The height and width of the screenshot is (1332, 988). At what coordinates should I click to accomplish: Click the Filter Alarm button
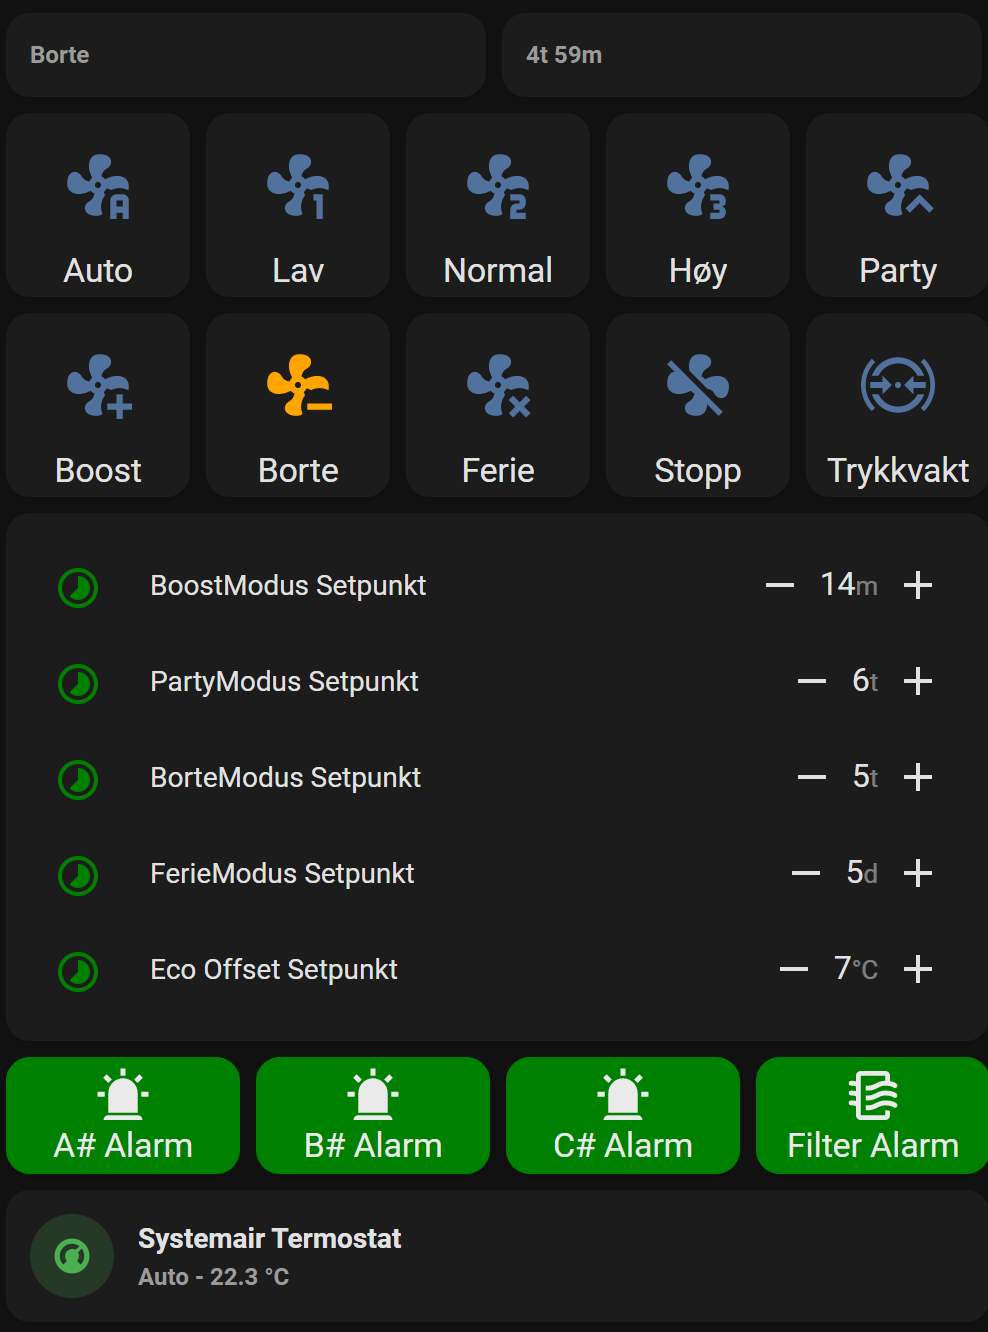pyautogui.click(x=871, y=1115)
